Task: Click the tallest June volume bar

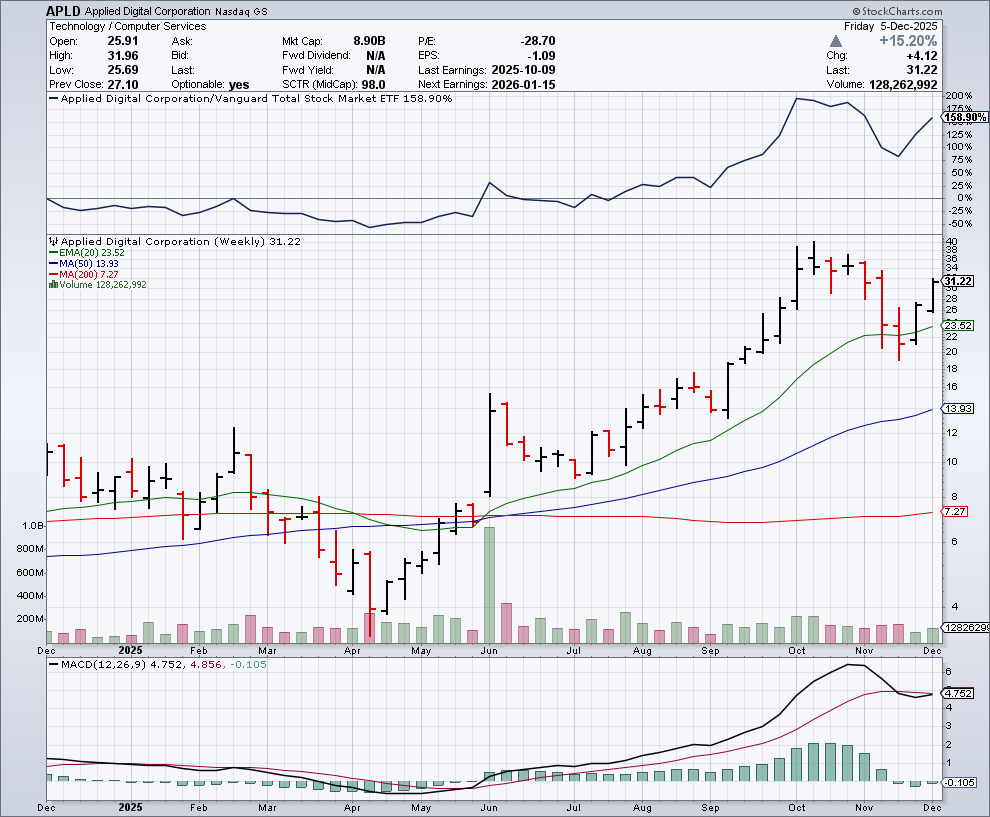Action: pyautogui.click(x=489, y=584)
